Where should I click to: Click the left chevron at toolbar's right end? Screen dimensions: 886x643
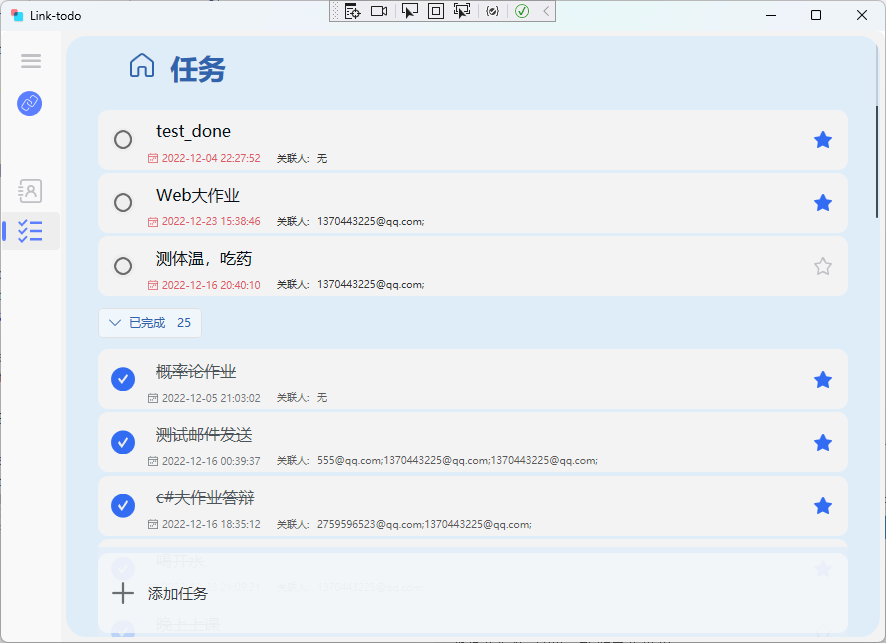544,11
